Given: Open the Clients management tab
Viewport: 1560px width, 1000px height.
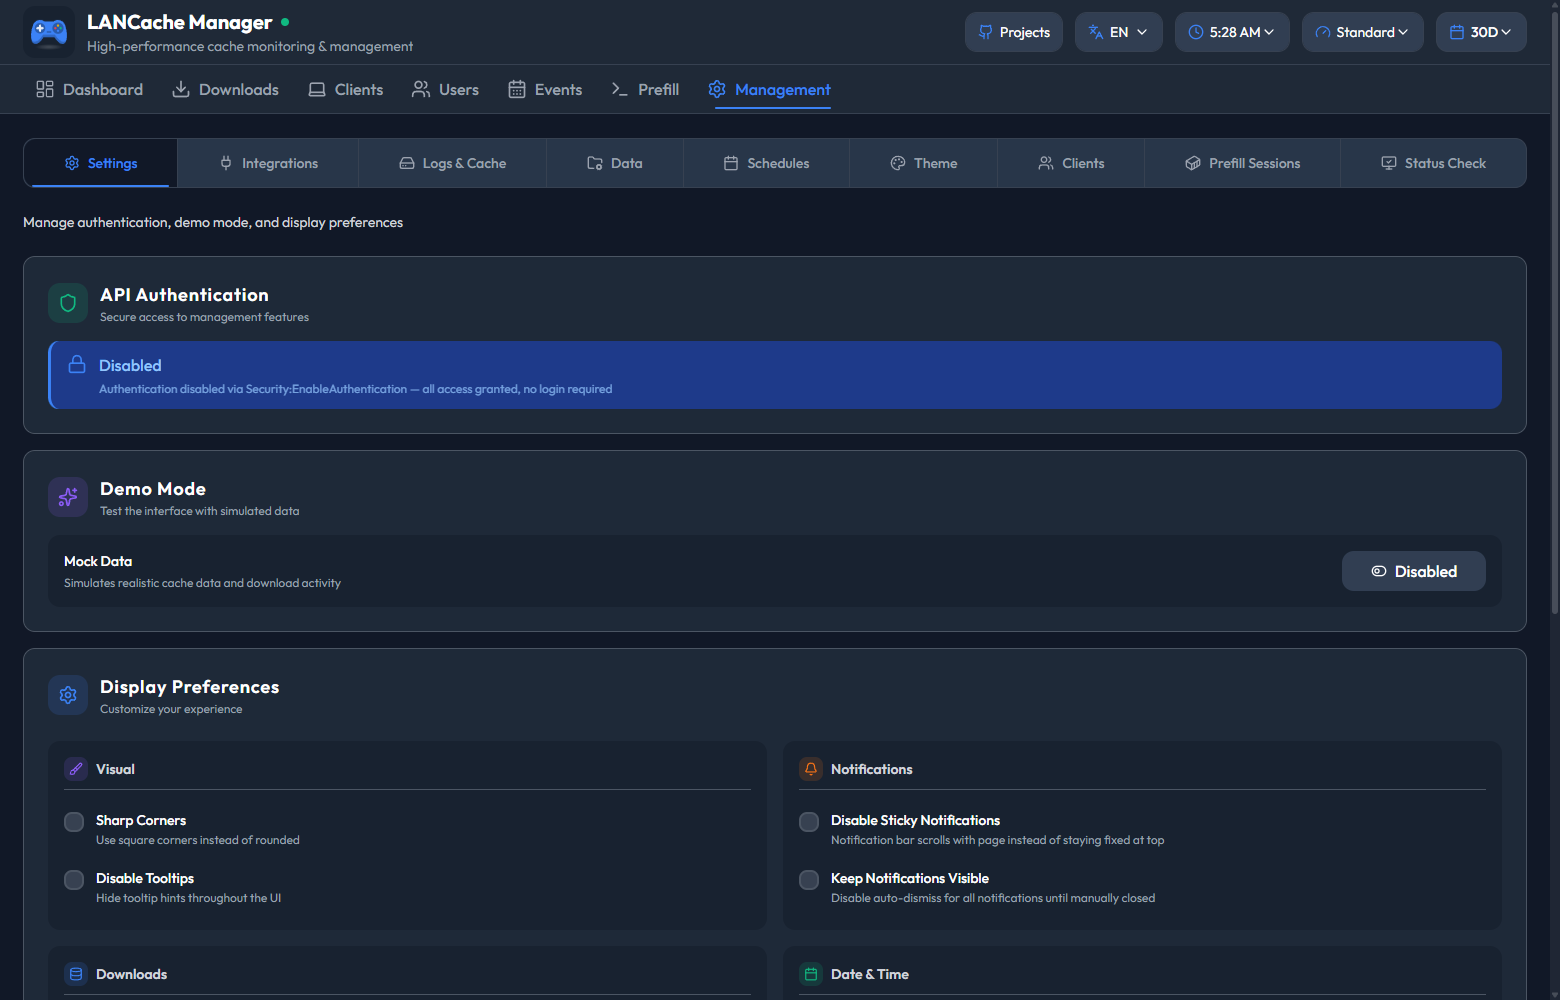Looking at the screenshot, I should point(1071,163).
